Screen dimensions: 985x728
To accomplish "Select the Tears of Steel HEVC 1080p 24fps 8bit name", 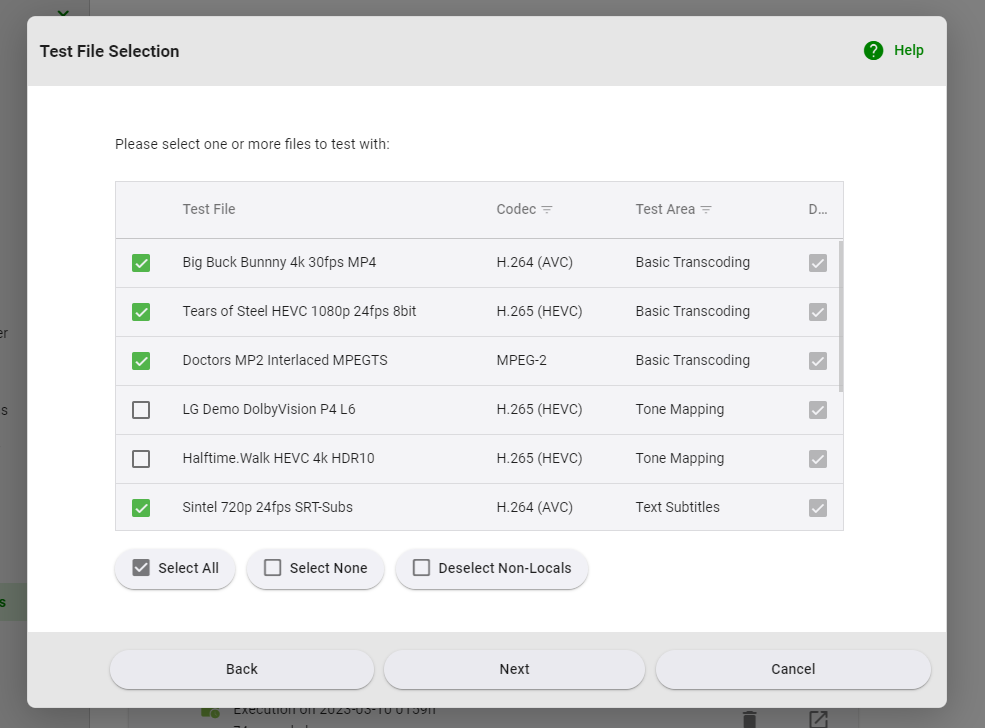I will [x=299, y=311].
